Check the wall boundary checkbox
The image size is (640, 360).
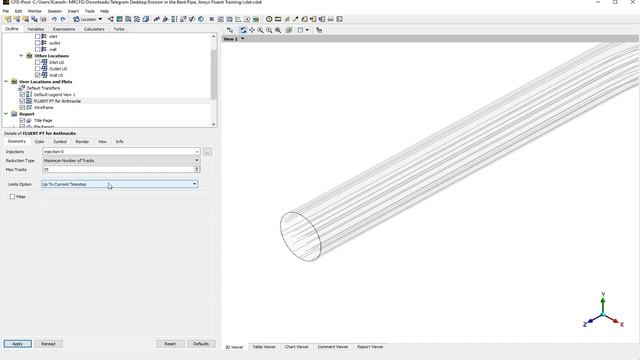[x=38, y=49]
